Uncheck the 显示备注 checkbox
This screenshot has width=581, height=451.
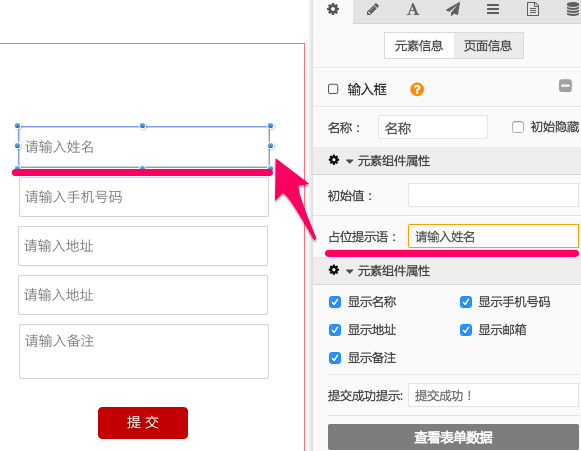pos(335,358)
